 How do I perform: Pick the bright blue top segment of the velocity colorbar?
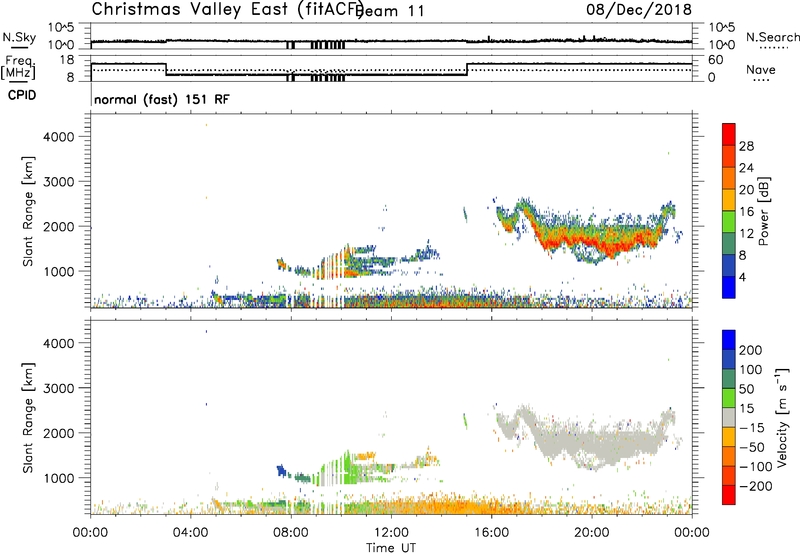[x=729, y=340]
